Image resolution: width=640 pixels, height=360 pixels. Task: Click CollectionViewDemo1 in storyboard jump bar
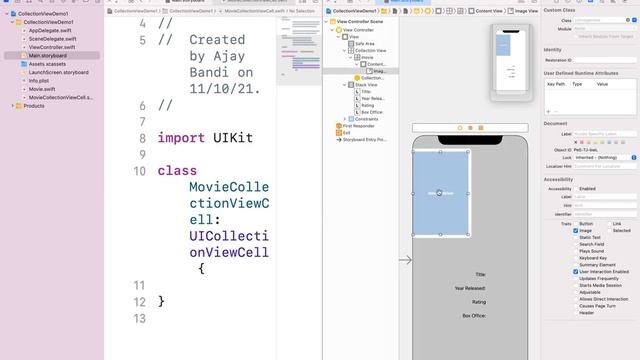(x=351, y=11)
